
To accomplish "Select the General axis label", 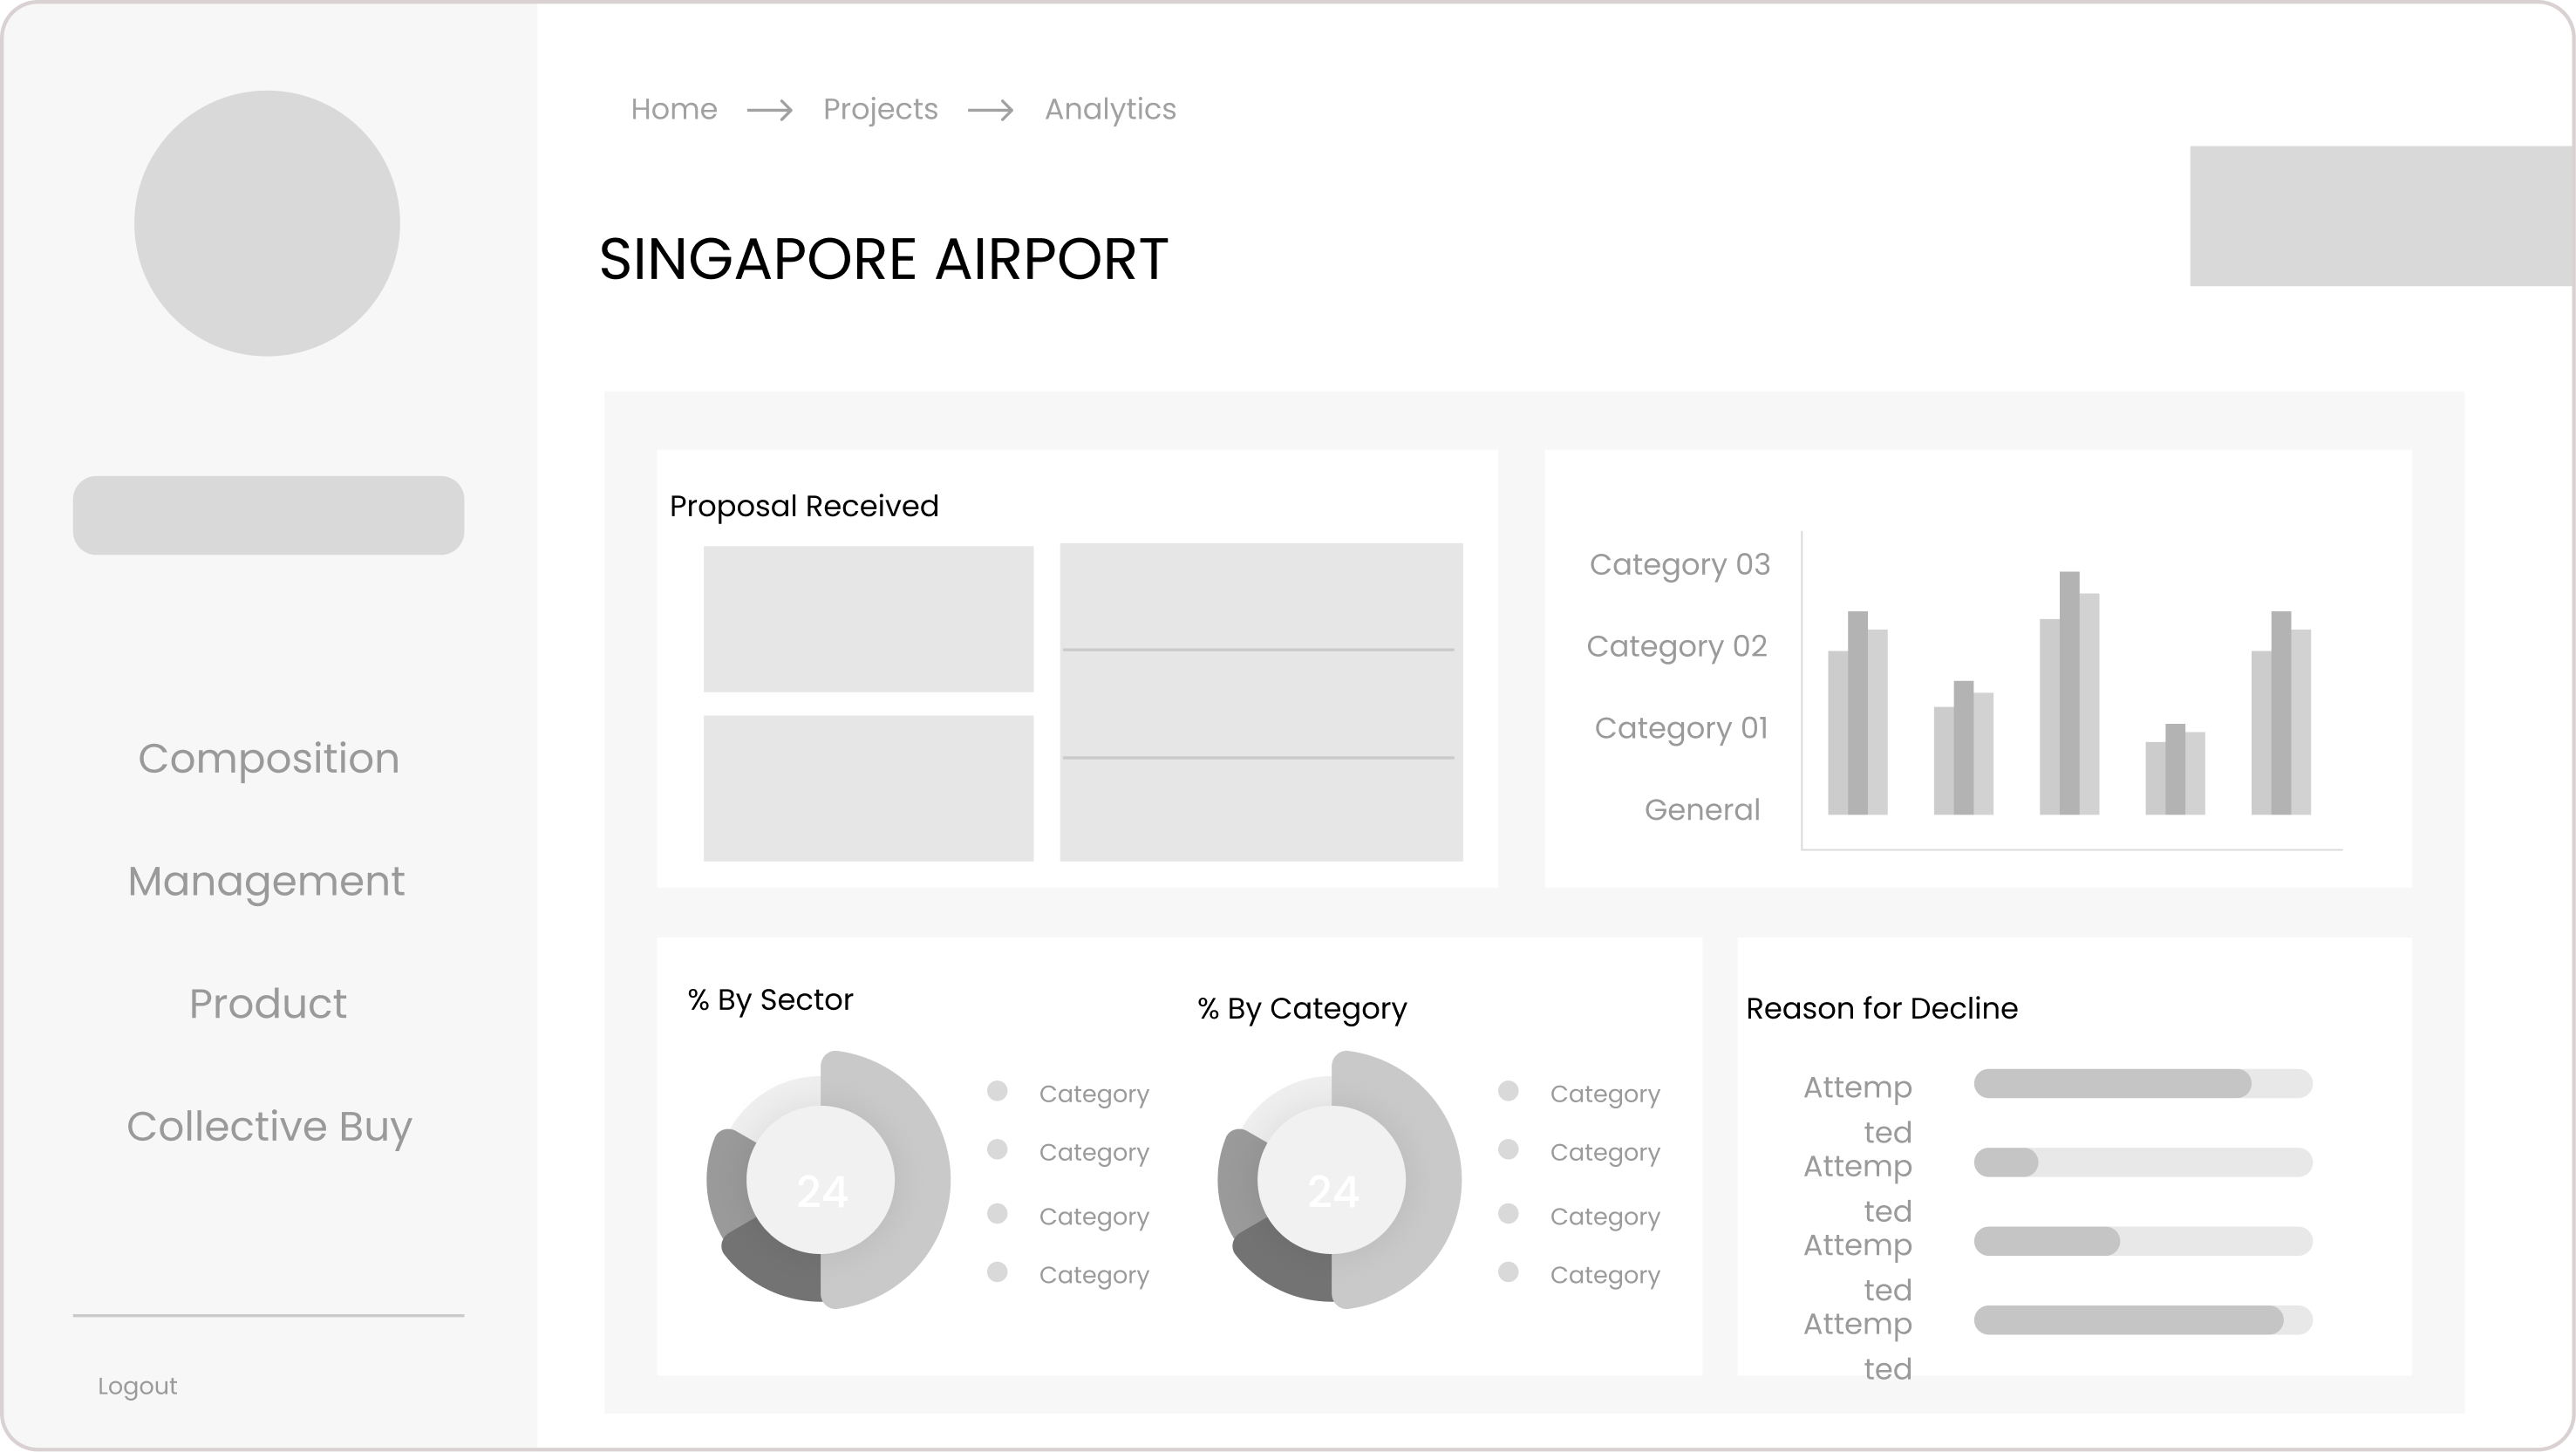I will [1702, 810].
